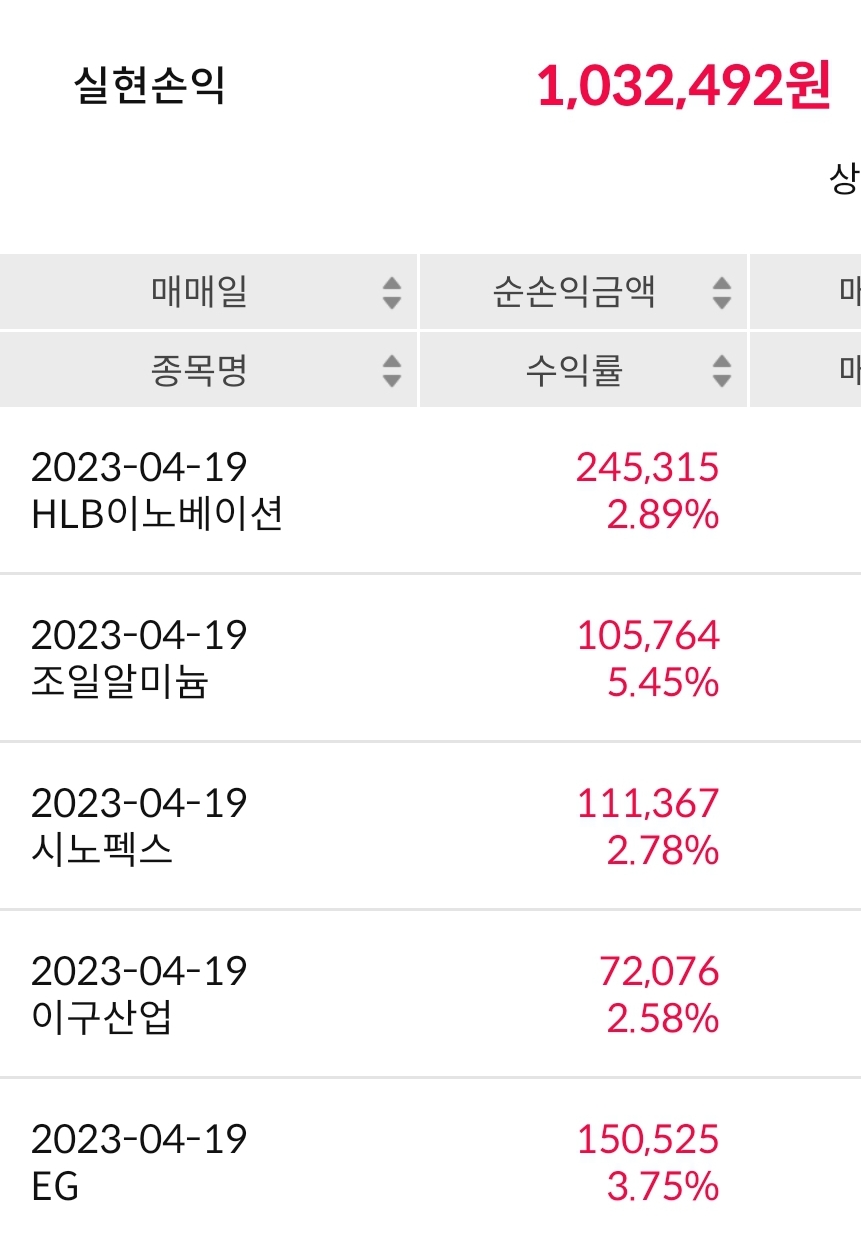Open the 시노펙스 stock entry
861x1250 pixels.
[x=102, y=851]
